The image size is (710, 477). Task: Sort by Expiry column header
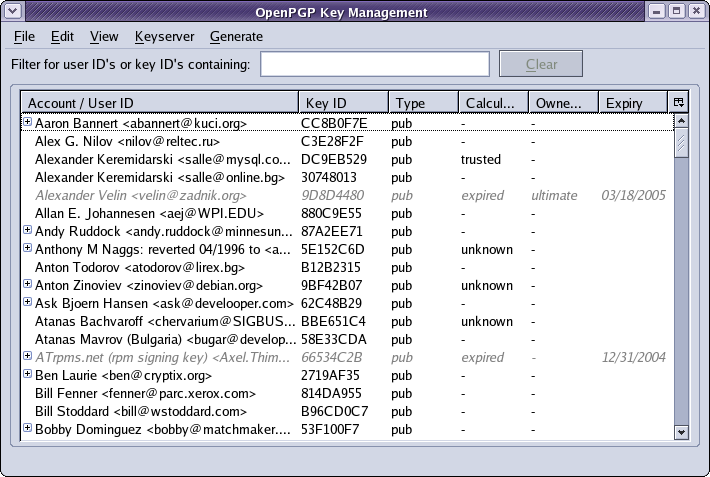633,103
